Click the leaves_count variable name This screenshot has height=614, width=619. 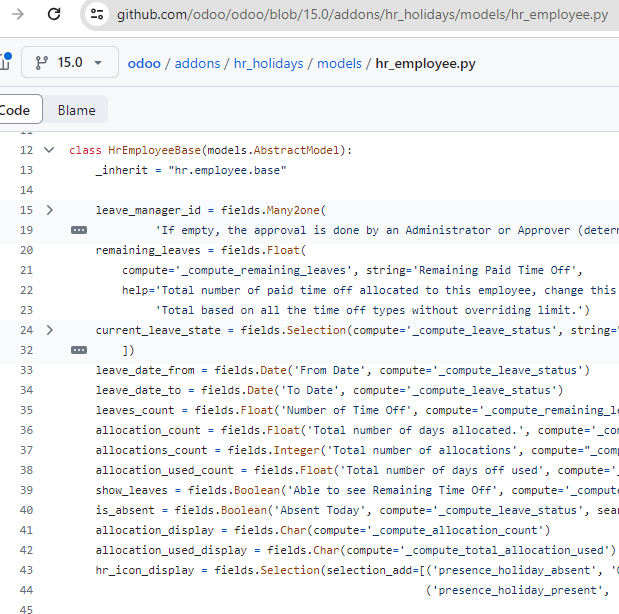[x=135, y=410]
